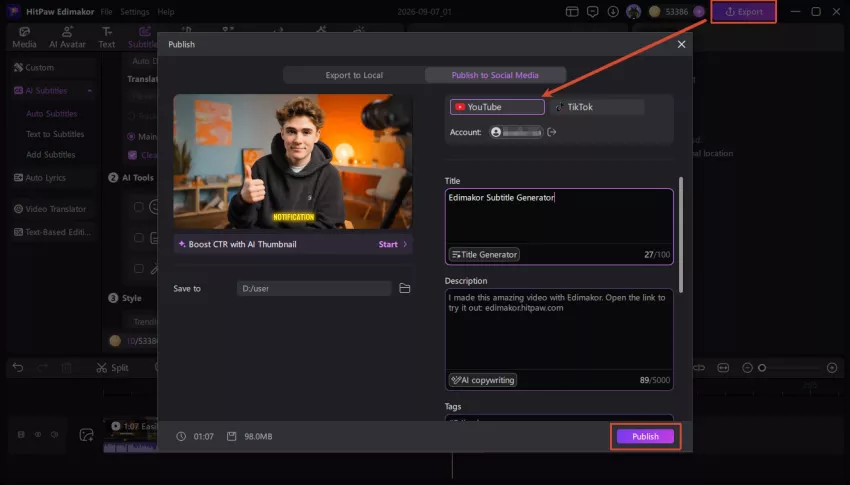Click the timeline zoom in plus icon
The image size is (850, 485).
[832, 368]
